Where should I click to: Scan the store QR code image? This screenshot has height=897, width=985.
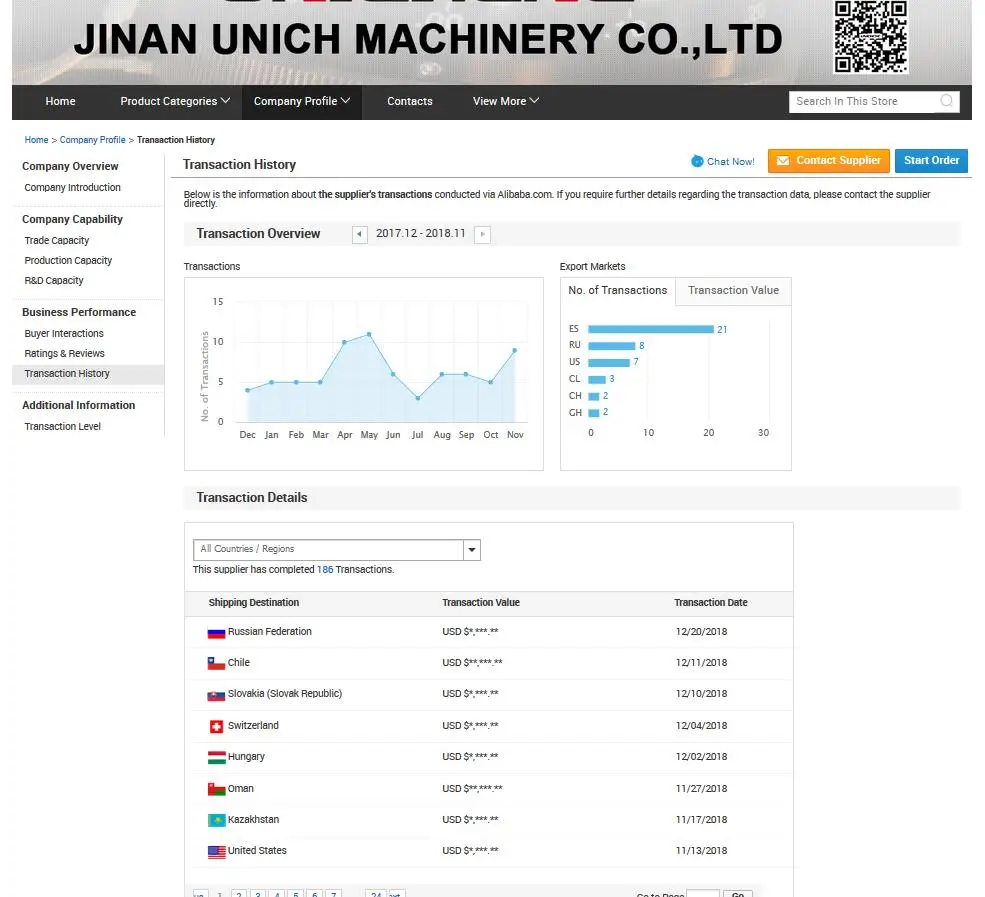(x=870, y=36)
